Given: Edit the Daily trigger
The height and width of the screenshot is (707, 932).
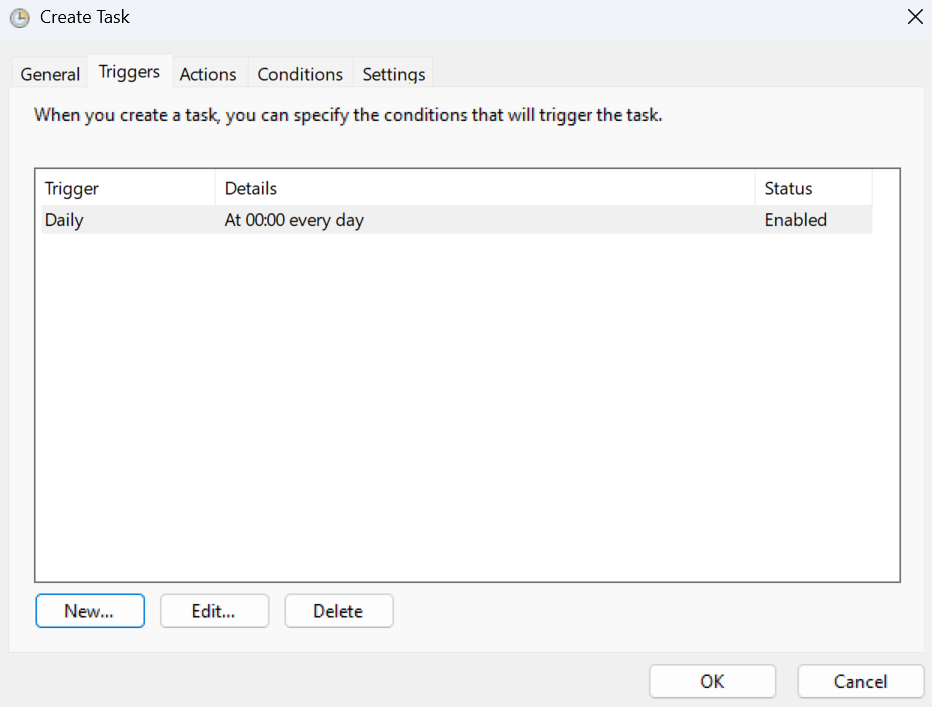Looking at the screenshot, I should 214,610.
